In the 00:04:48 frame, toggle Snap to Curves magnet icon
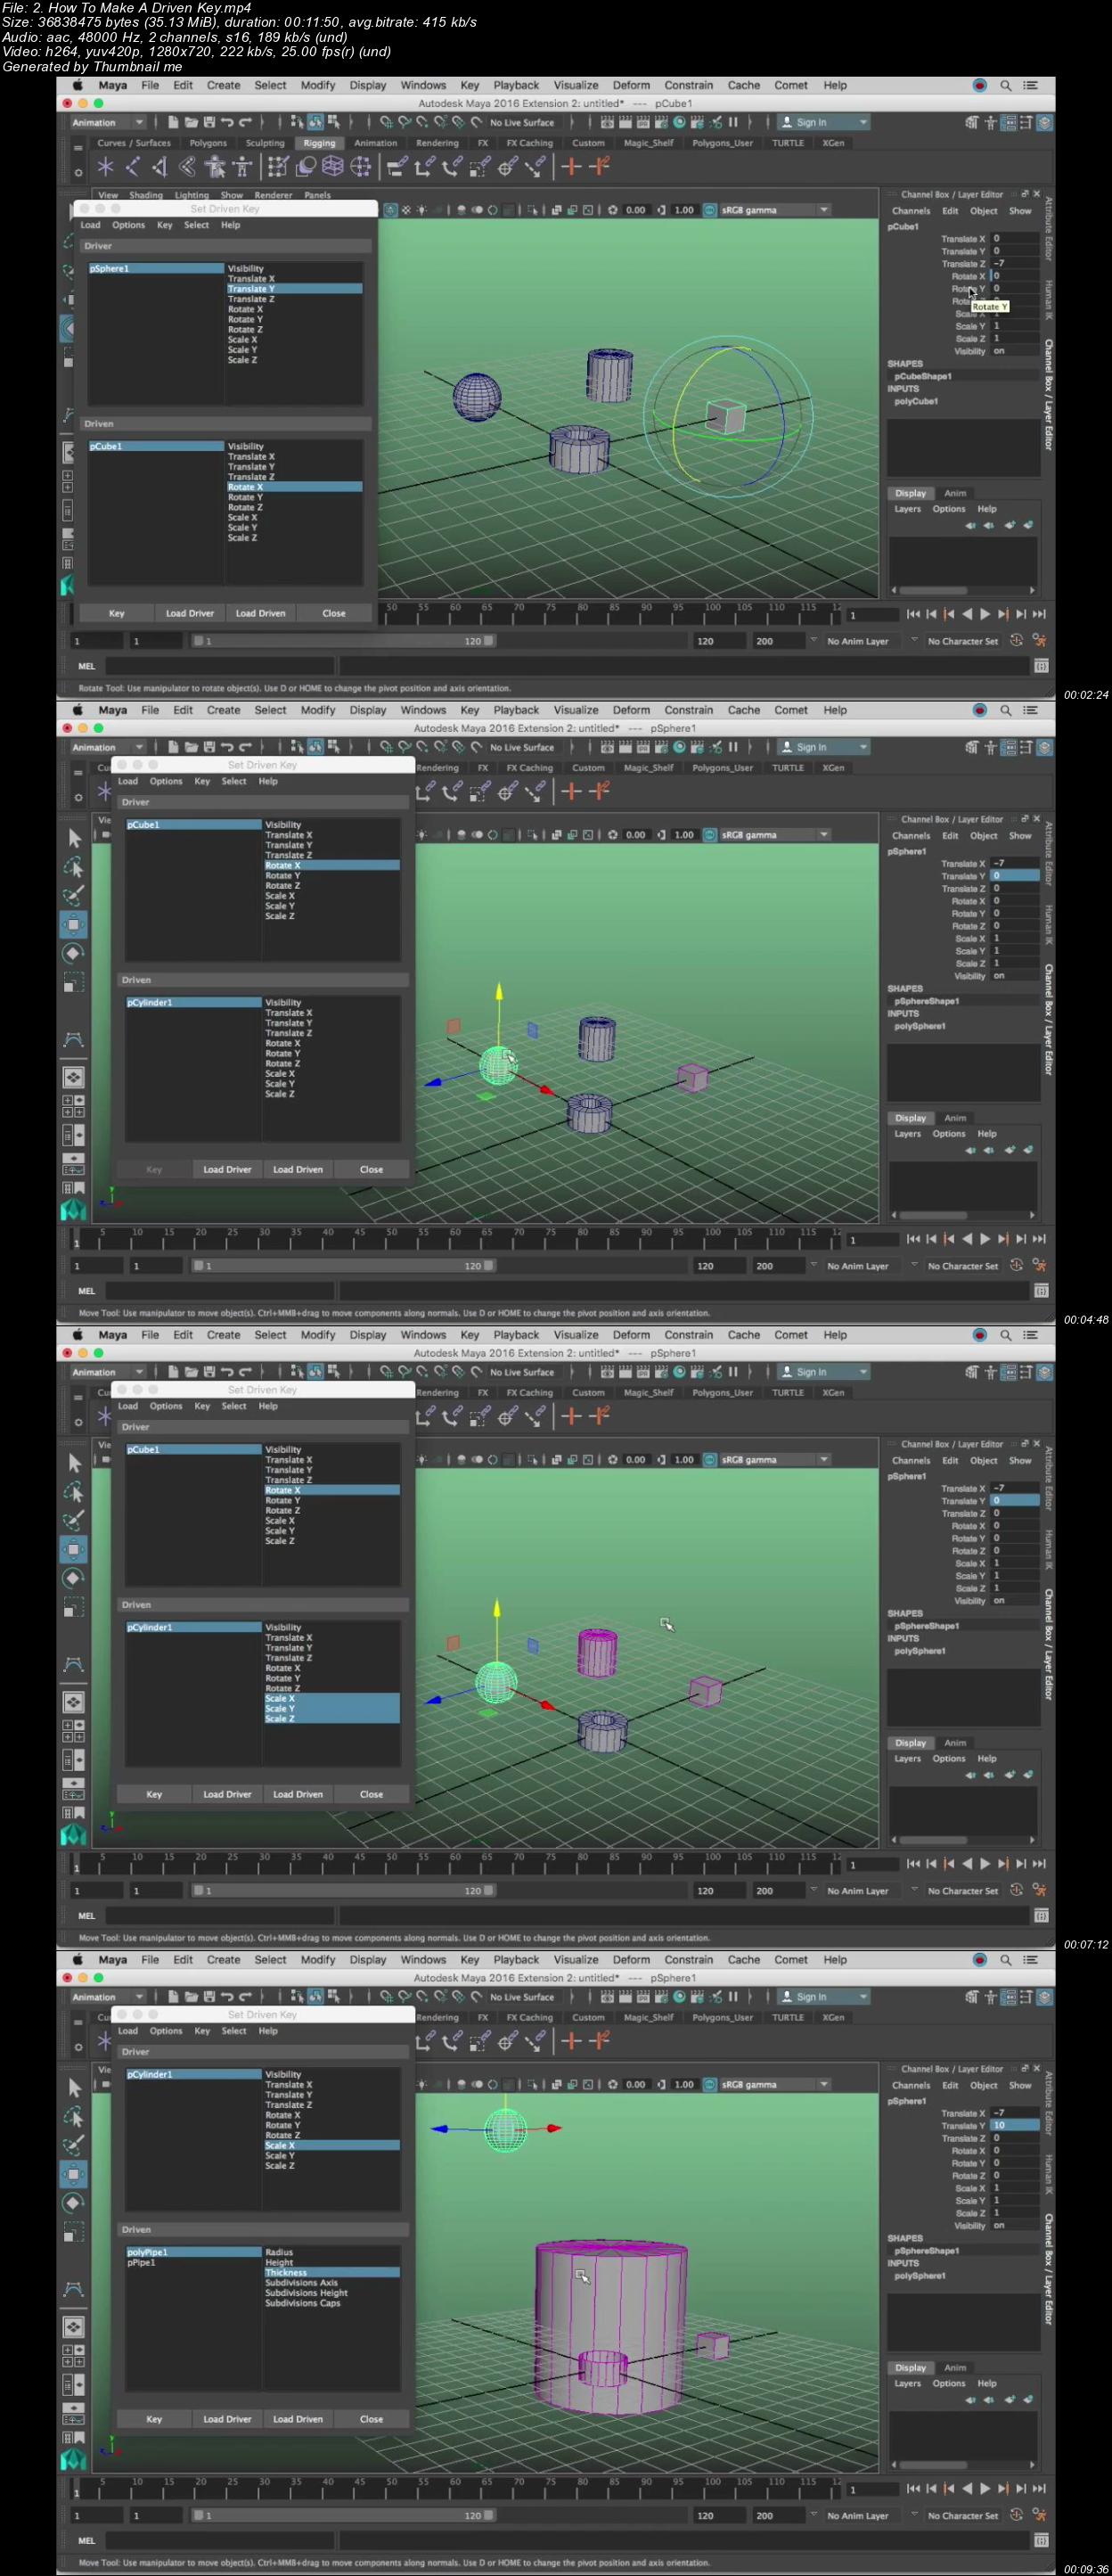 (x=404, y=748)
